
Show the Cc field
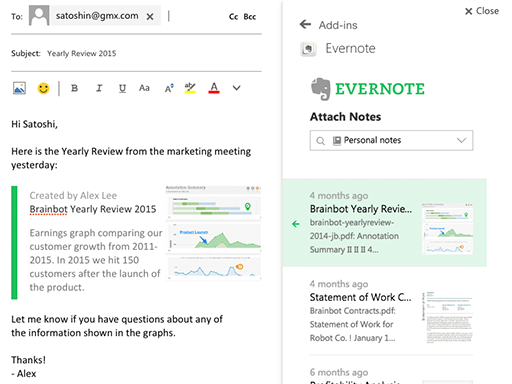click(233, 17)
